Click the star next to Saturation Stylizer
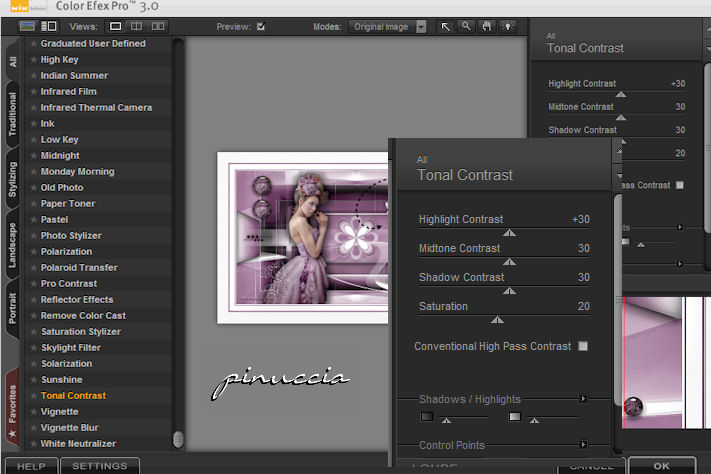The height and width of the screenshot is (474, 711). pyautogui.click(x=34, y=332)
